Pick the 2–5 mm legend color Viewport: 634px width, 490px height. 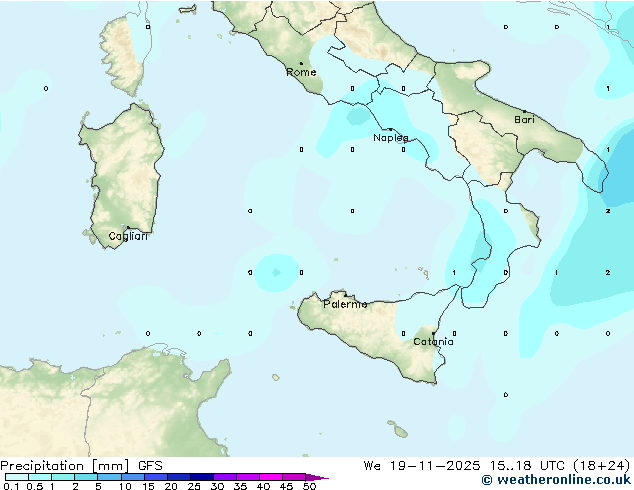tap(86, 477)
